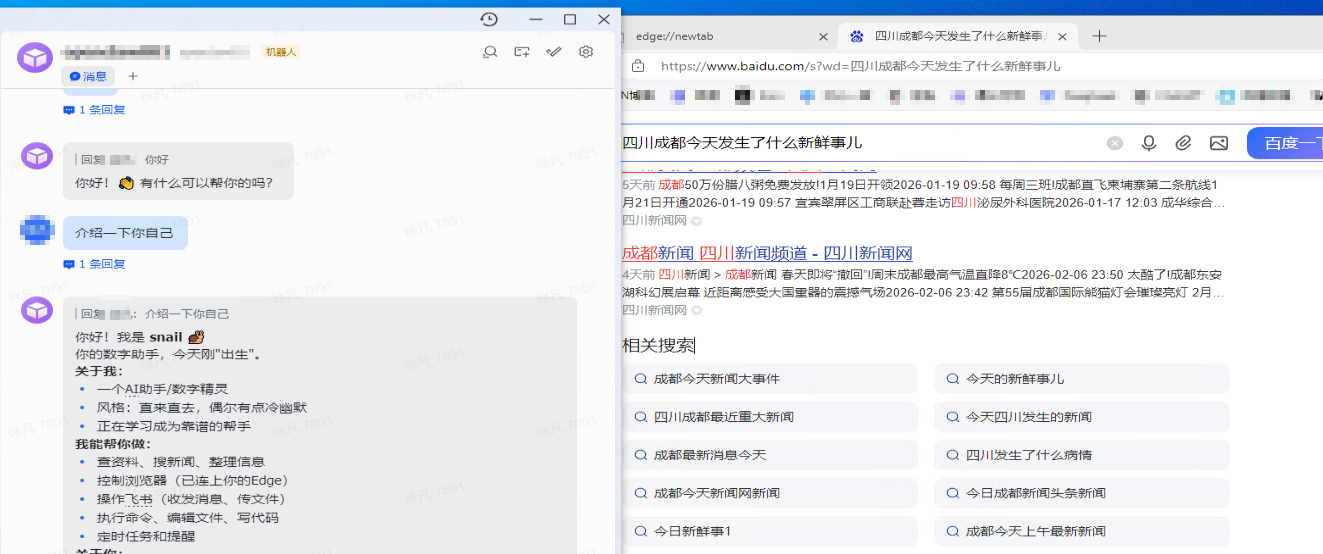Search related 今日成都新闻头条新闻
This screenshot has width=1323, height=554.
pos(1082,493)
